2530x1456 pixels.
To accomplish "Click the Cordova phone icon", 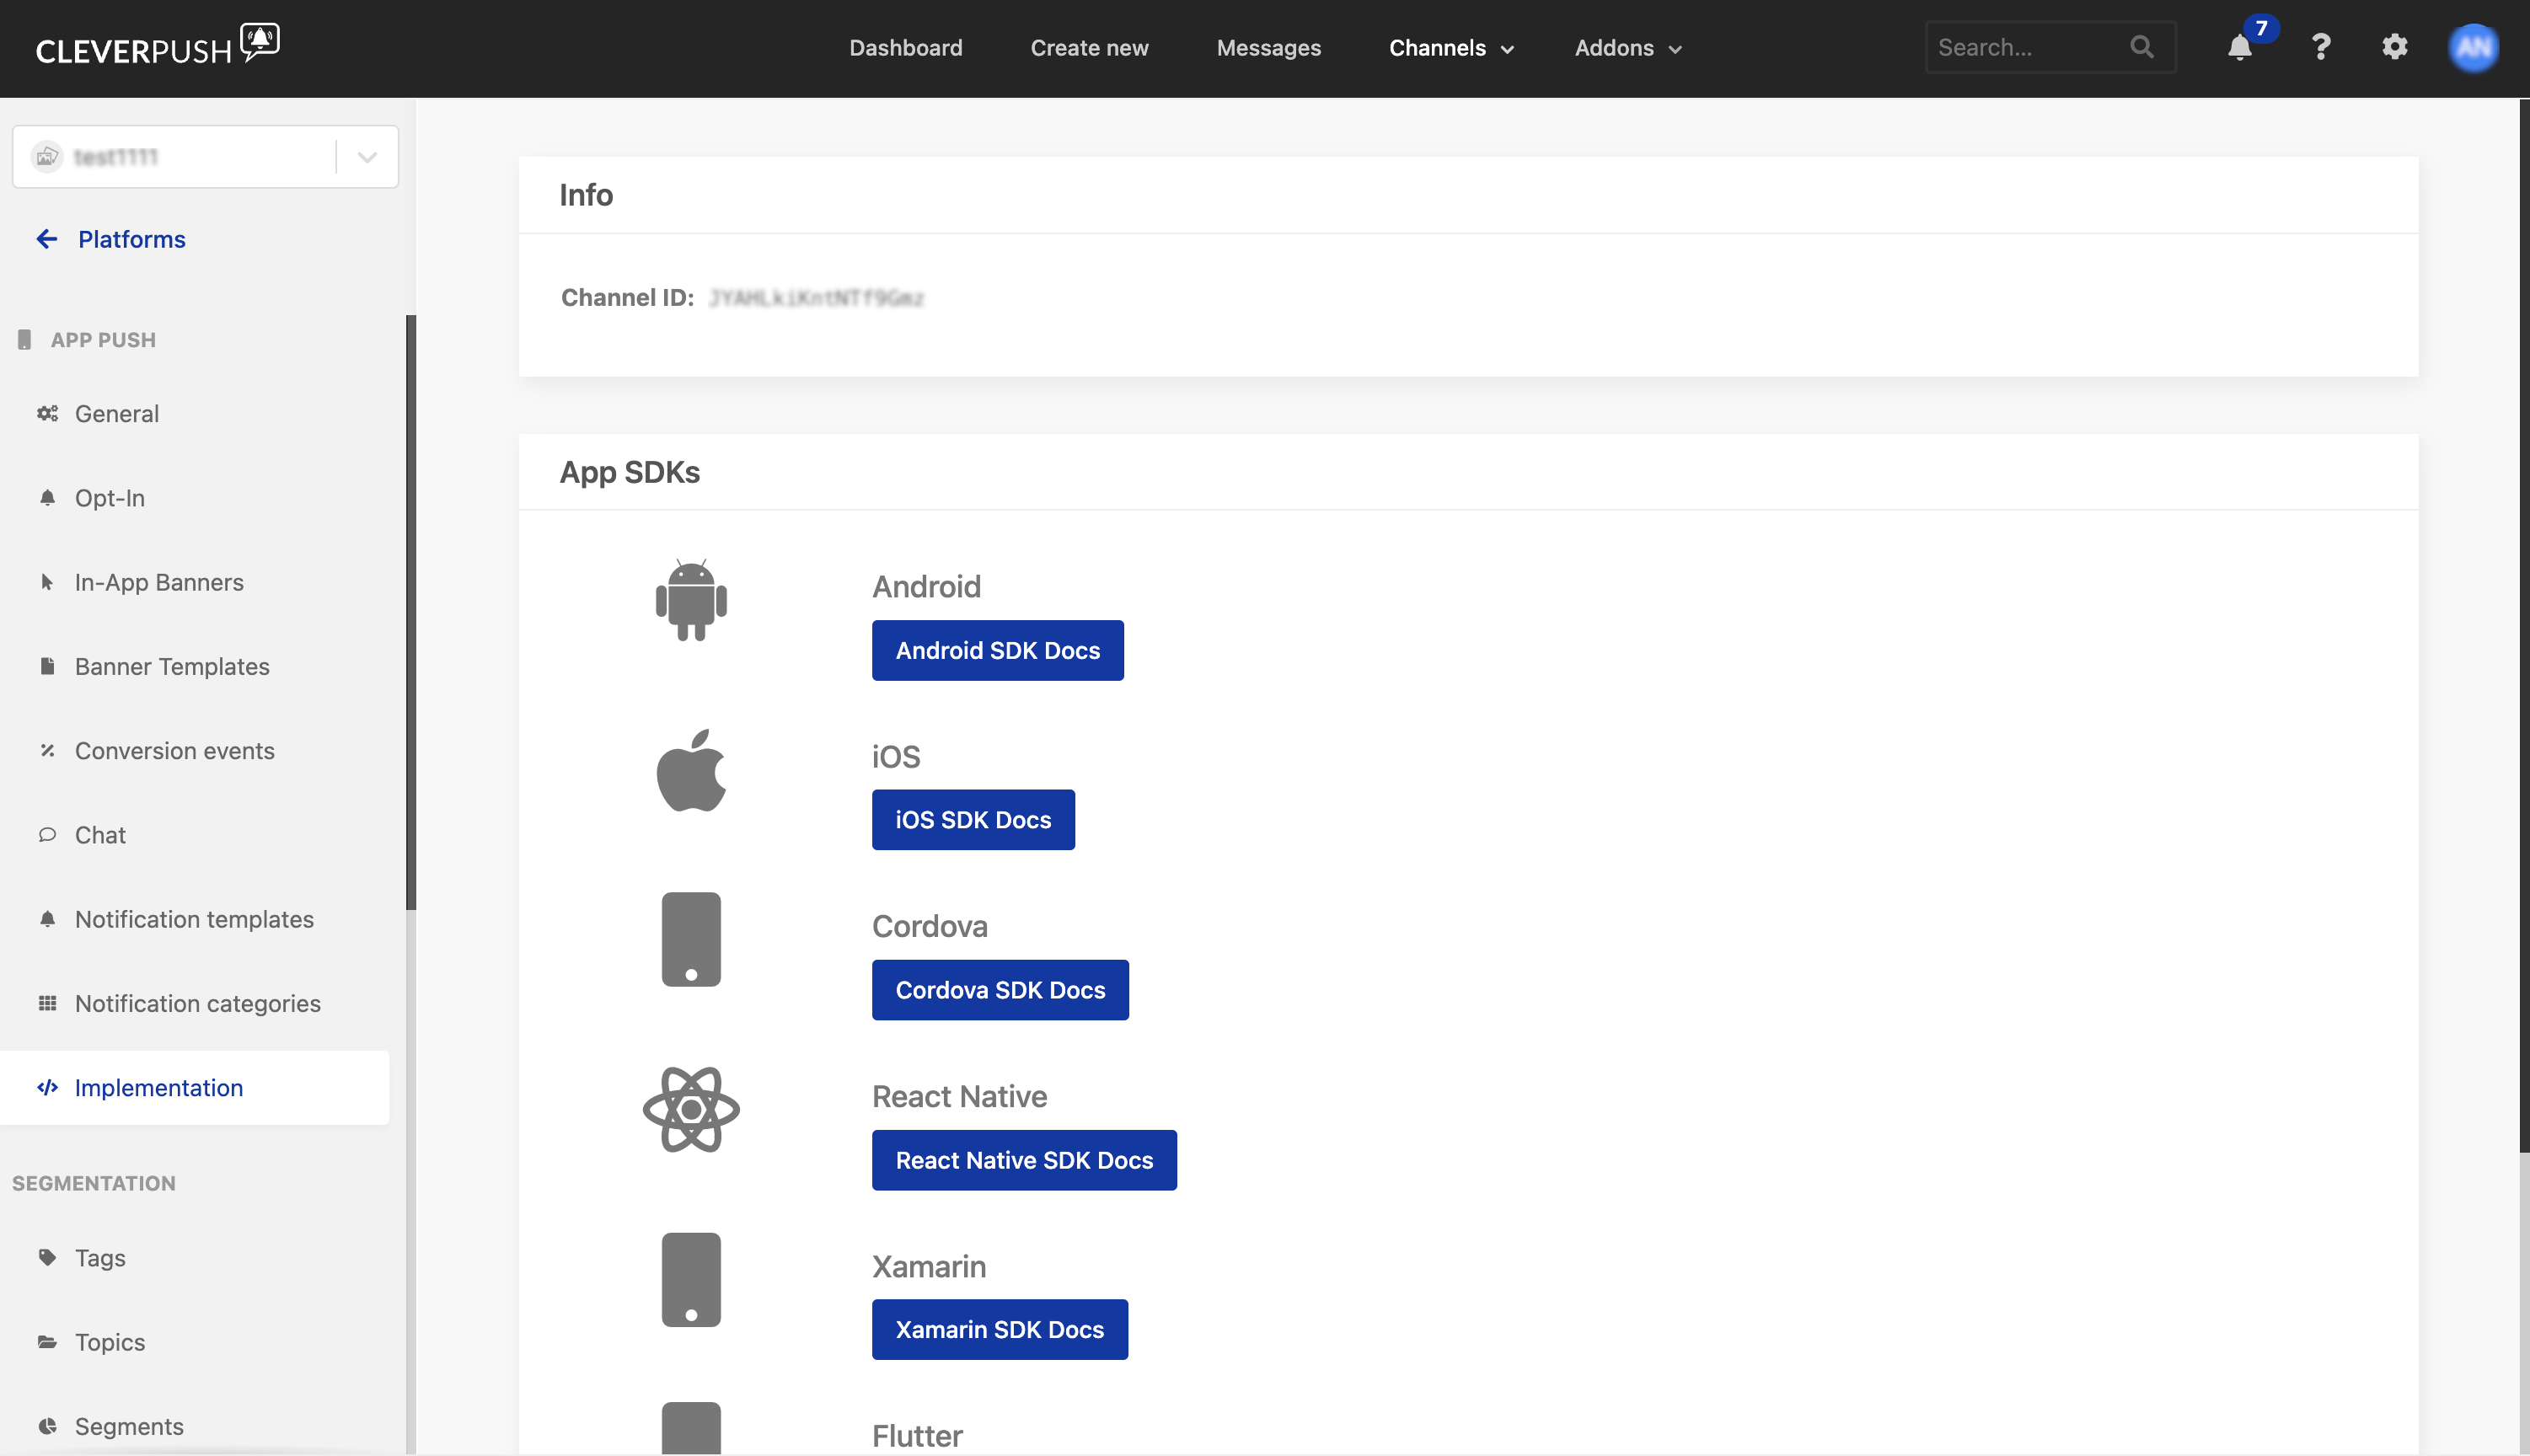I will (x=691, y=939).
